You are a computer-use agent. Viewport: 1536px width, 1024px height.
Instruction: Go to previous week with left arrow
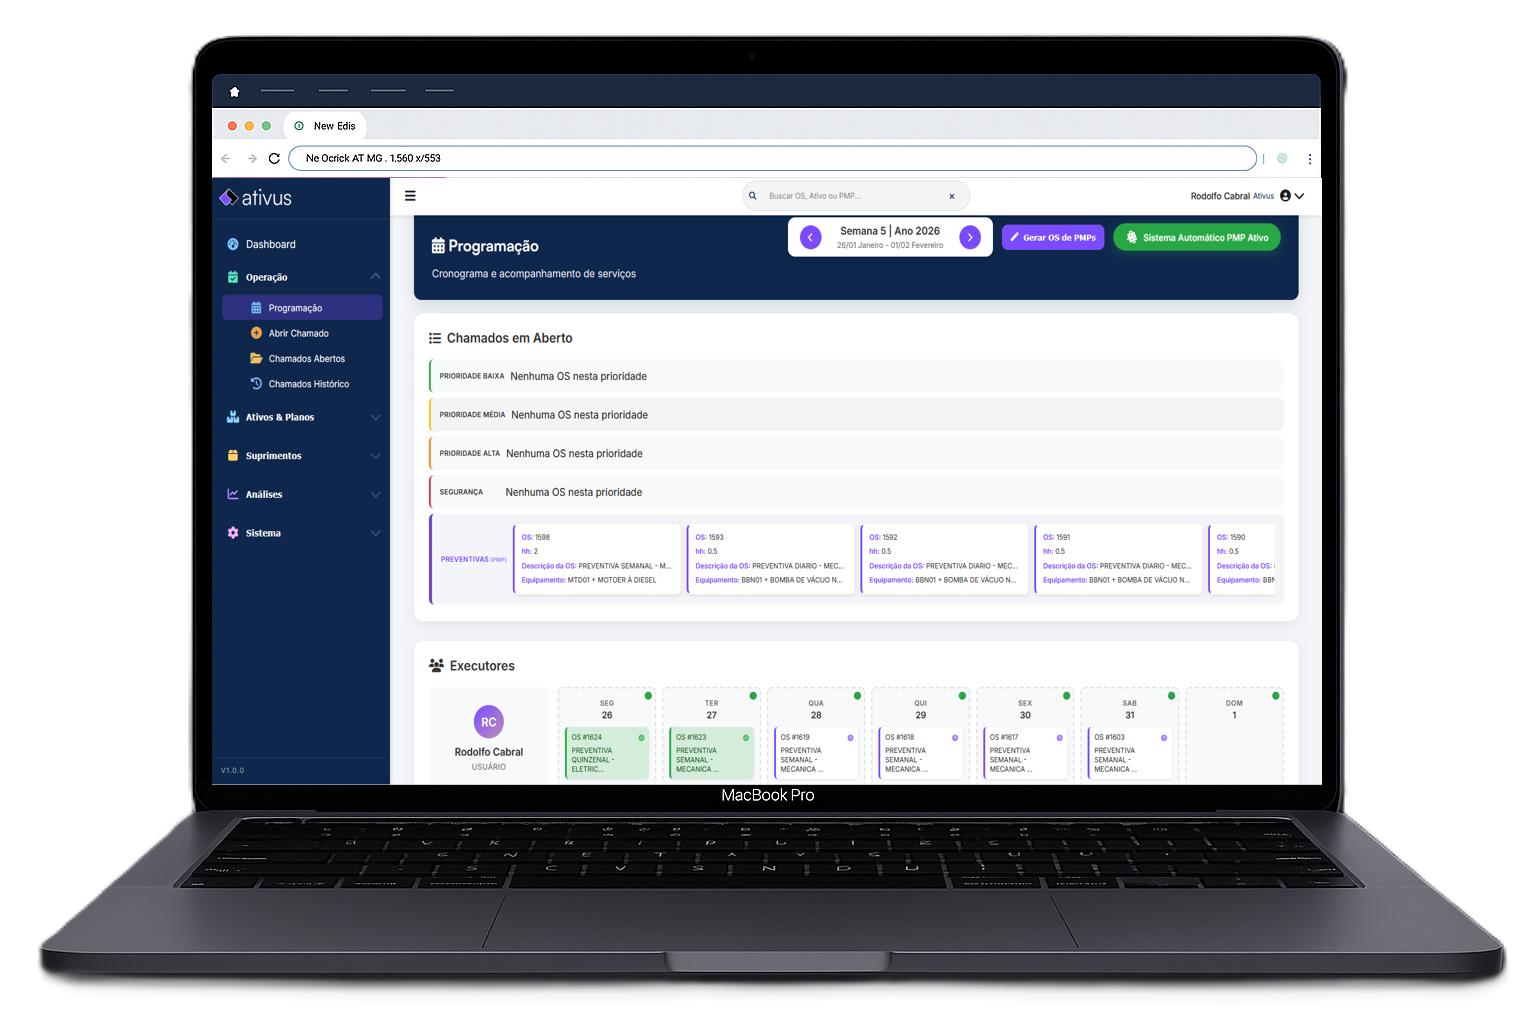(811, 237)
